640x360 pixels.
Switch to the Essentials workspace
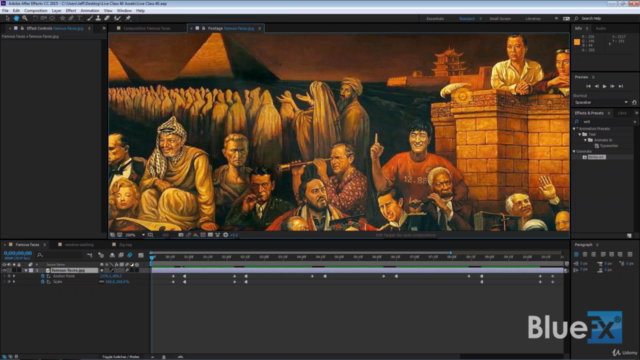pyautogui.click(x=435, y=19)
